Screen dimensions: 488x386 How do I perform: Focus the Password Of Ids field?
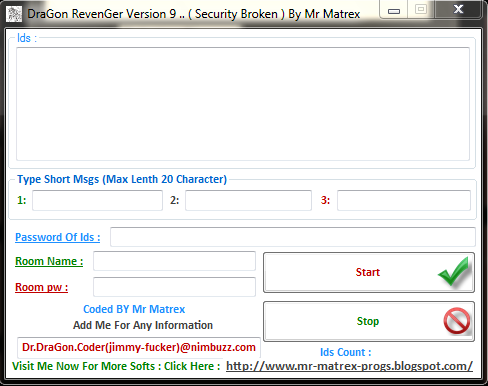[293, 237]
